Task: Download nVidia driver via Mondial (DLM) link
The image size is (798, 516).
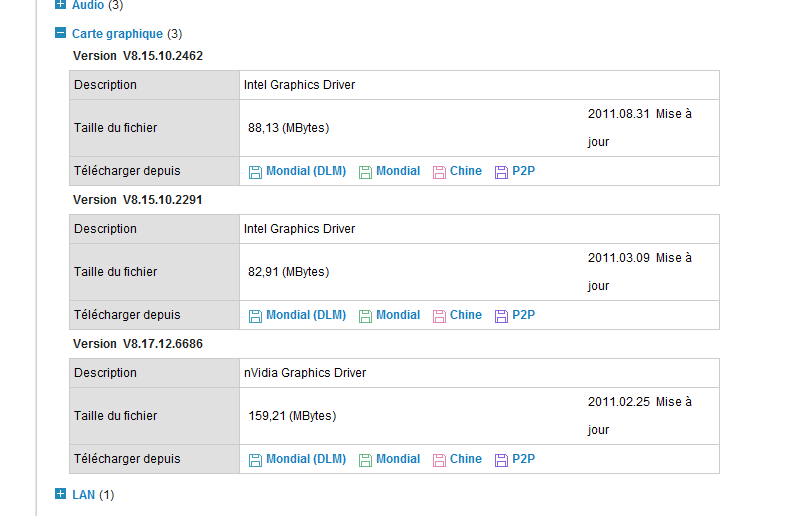Action: pos(305,459)
